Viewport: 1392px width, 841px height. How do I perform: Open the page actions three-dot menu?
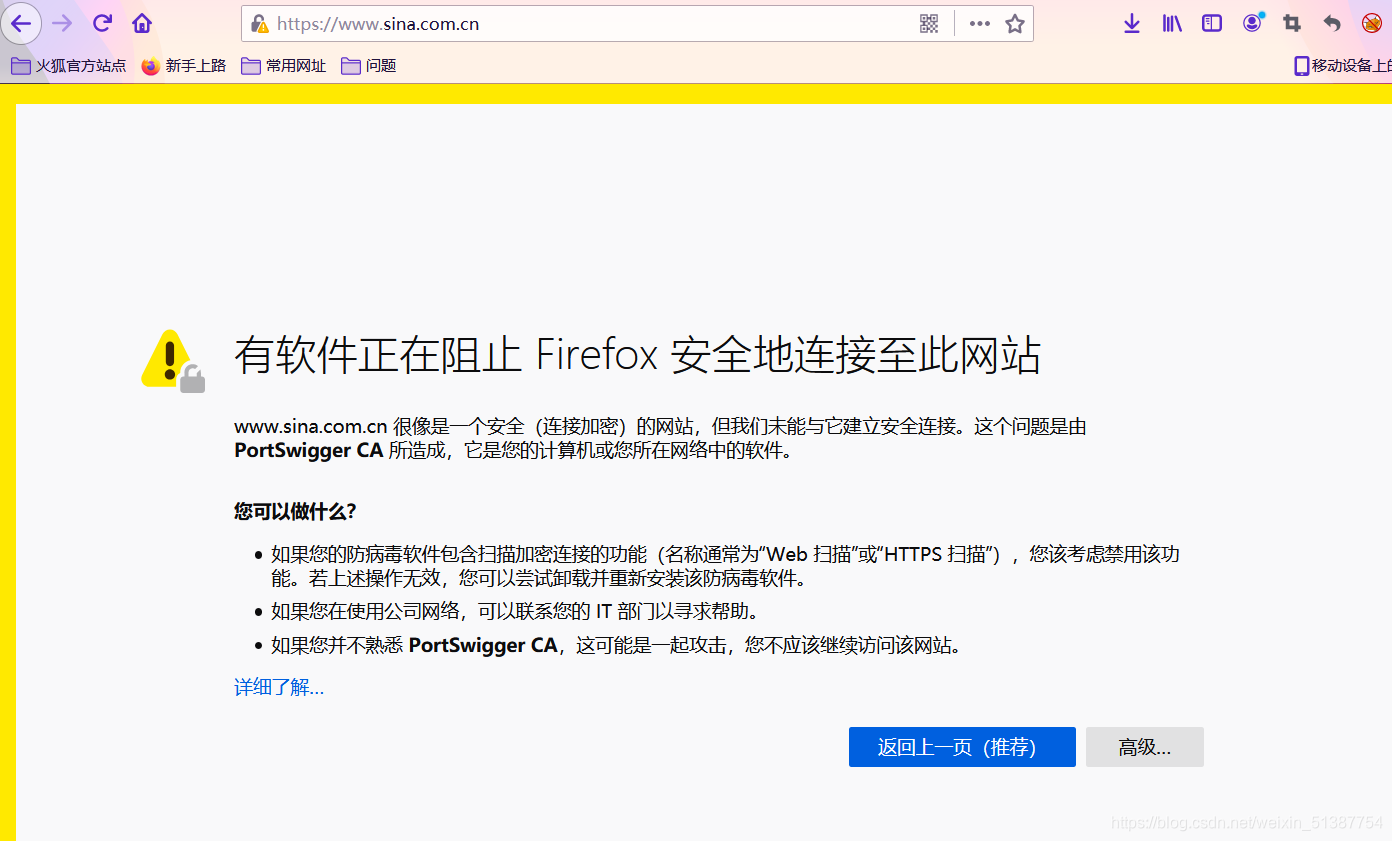coord(980,24)
